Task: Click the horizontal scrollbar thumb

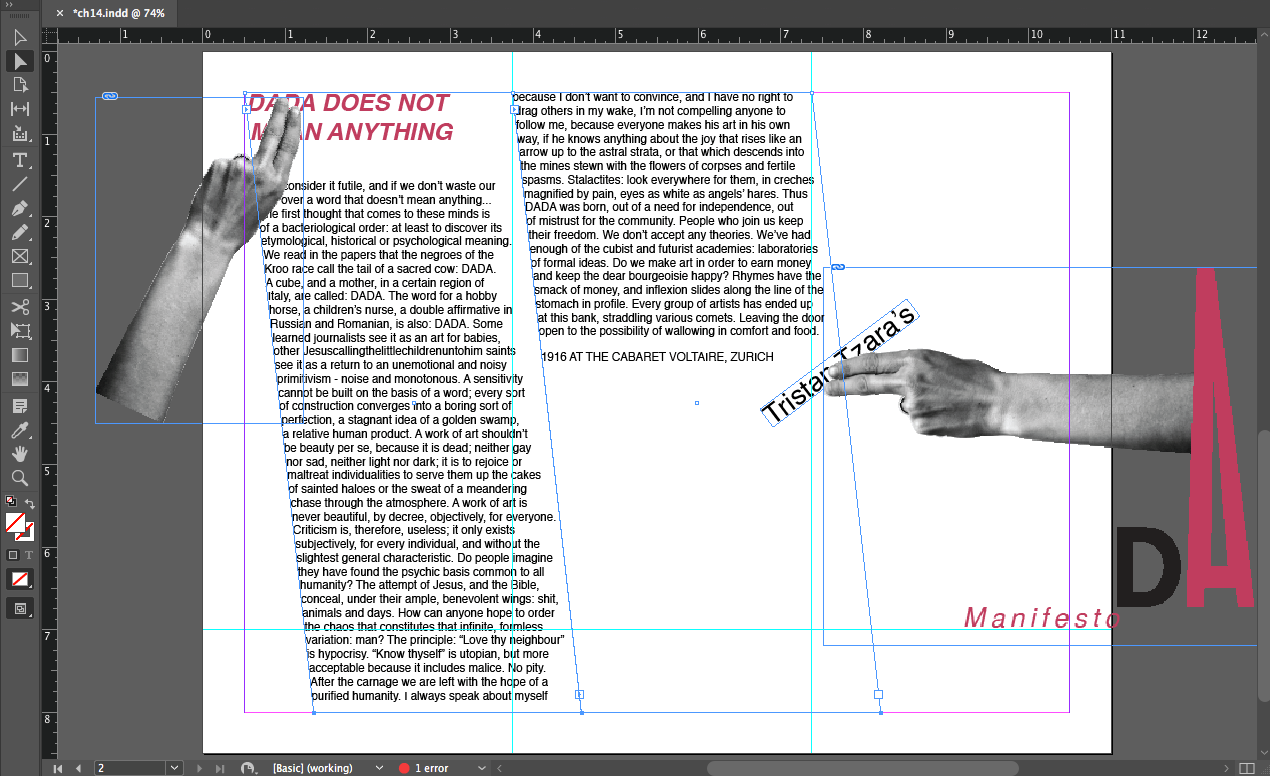Action: point(862,768)
